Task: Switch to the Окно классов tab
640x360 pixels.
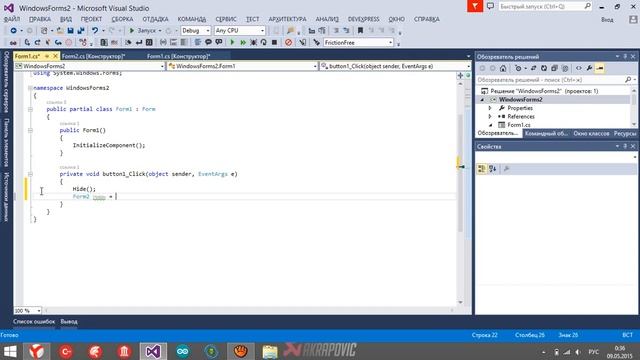Action: point(591,133)
